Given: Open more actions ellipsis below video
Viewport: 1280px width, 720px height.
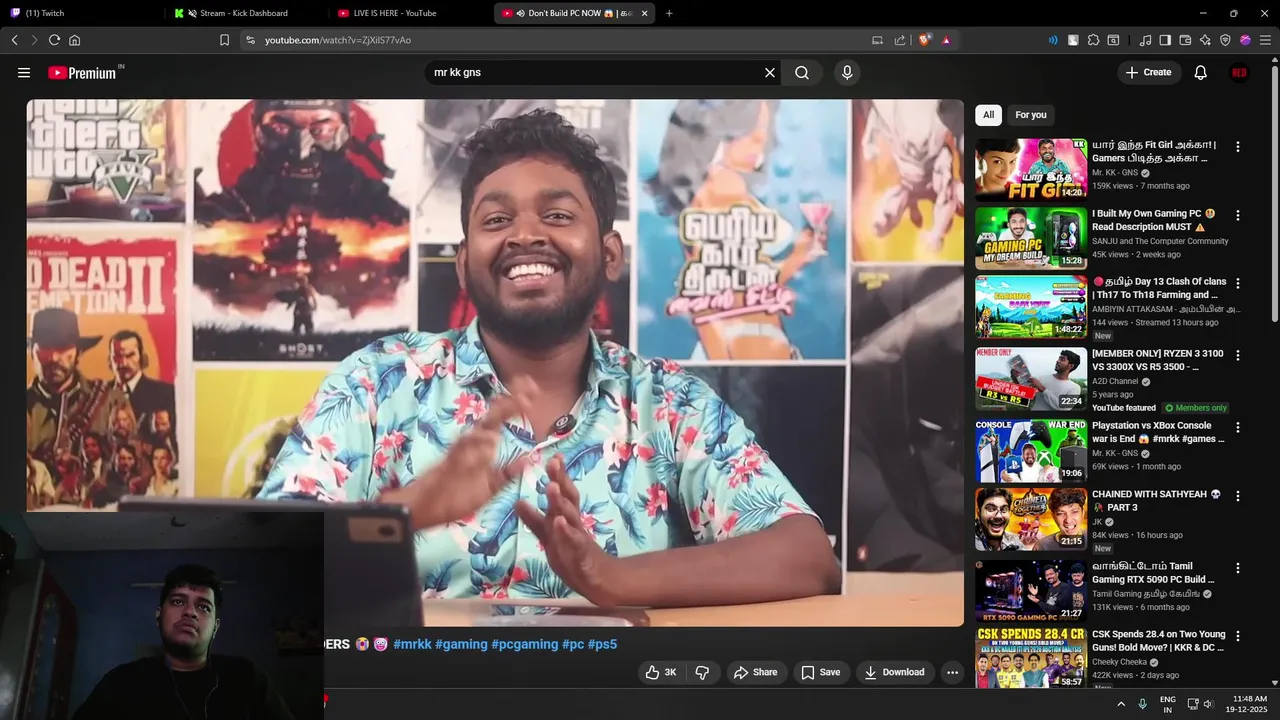Looking at the screenshot, I should tap(952, 673).
